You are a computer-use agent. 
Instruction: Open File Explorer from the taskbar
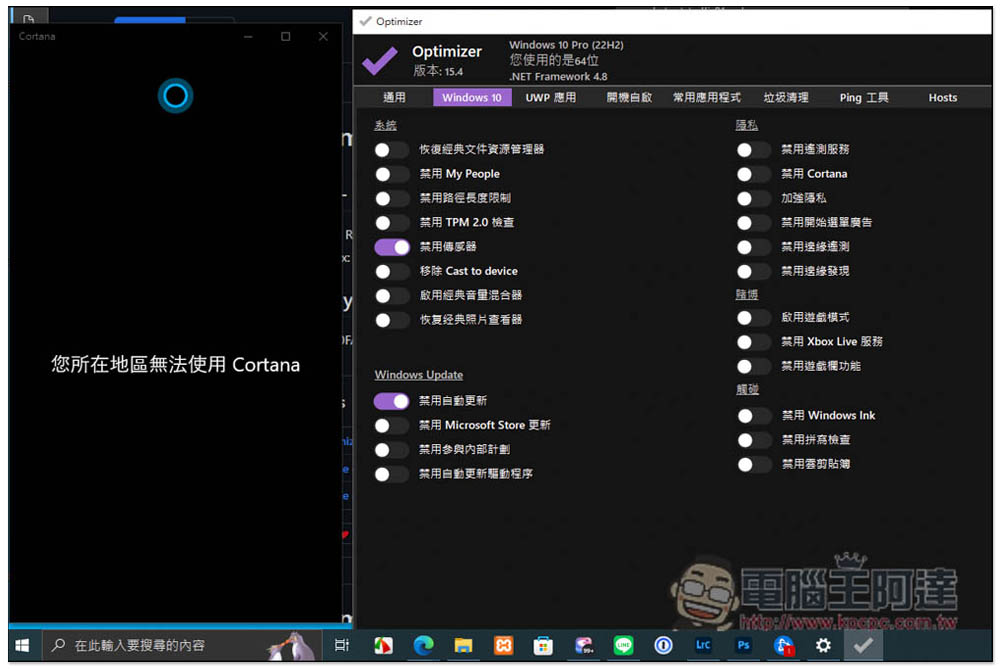(463, 645)
